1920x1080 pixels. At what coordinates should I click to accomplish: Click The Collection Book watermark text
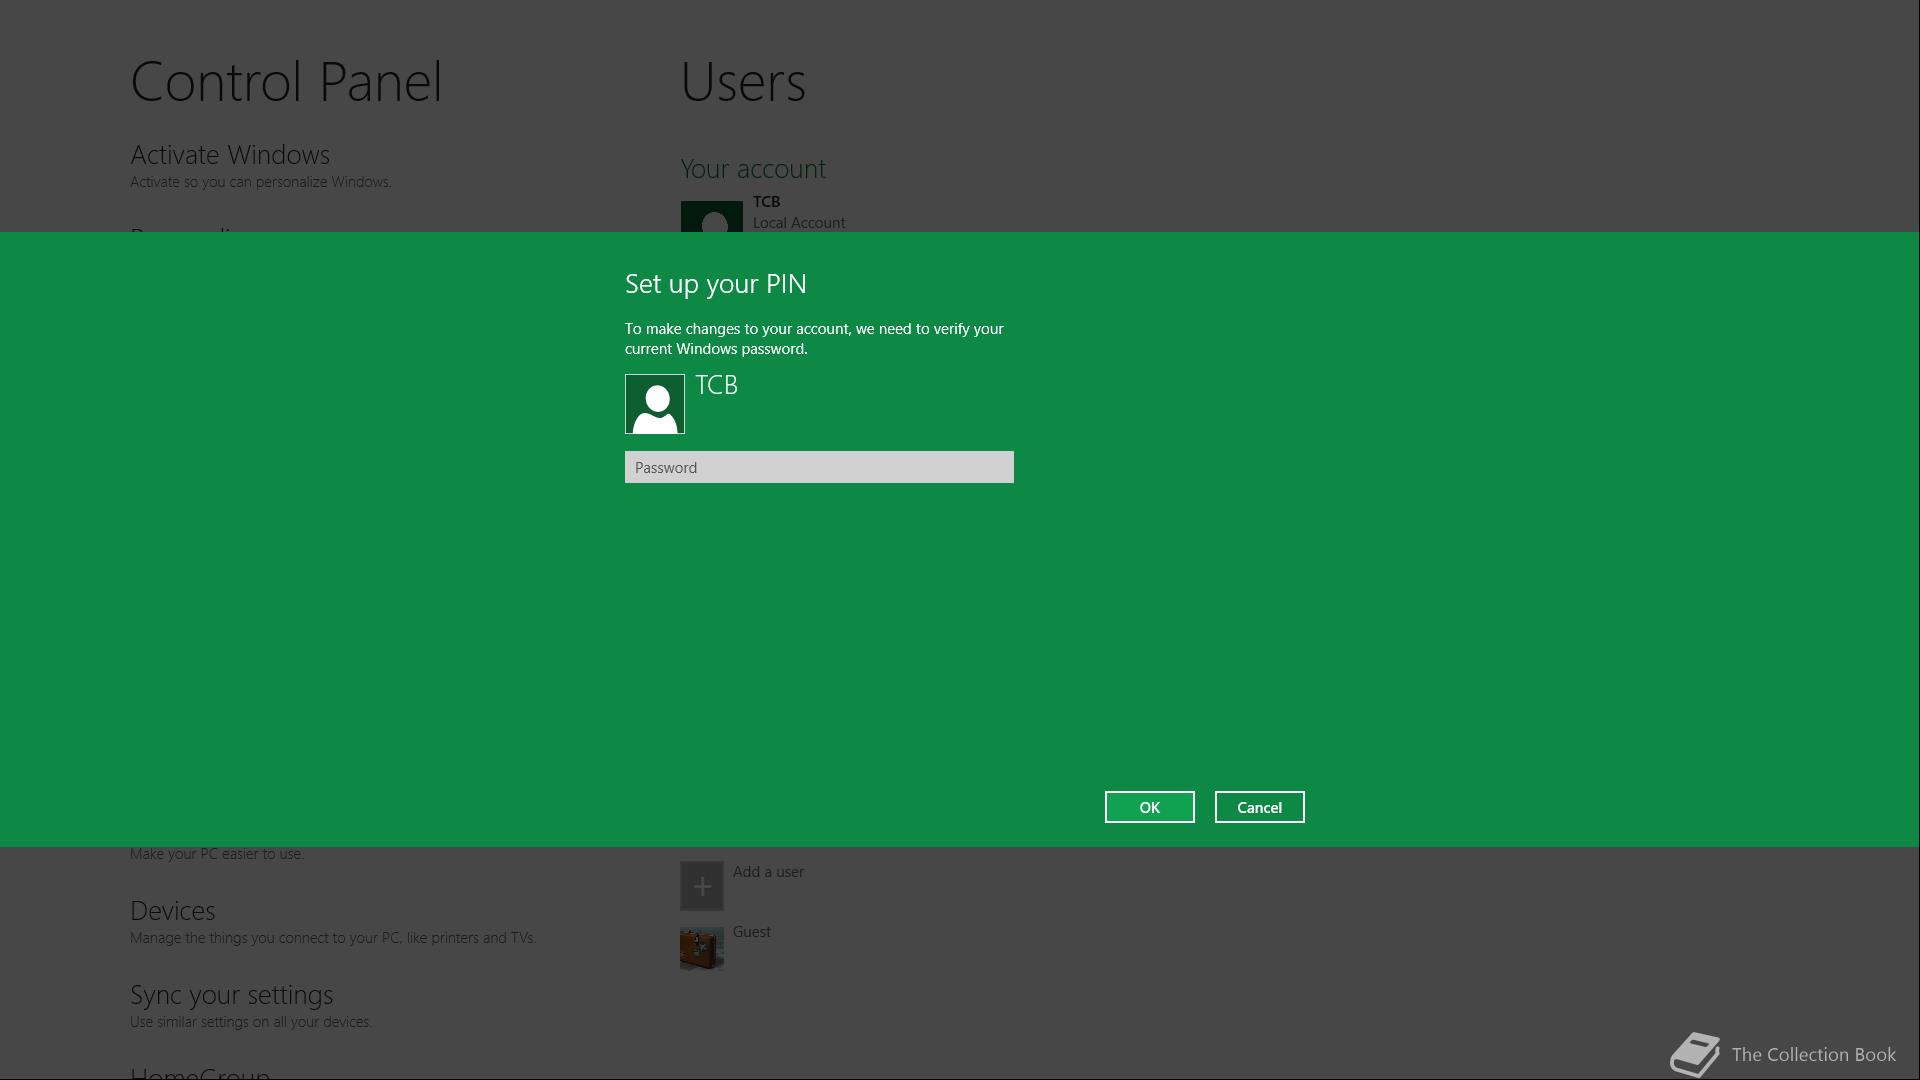(1813, 1055)
